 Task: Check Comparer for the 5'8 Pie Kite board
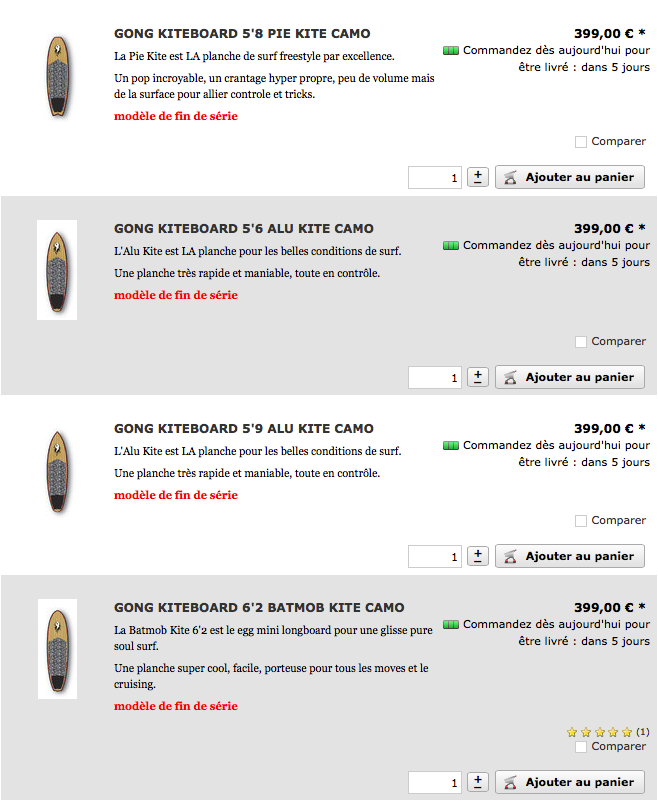pos(581,142)
